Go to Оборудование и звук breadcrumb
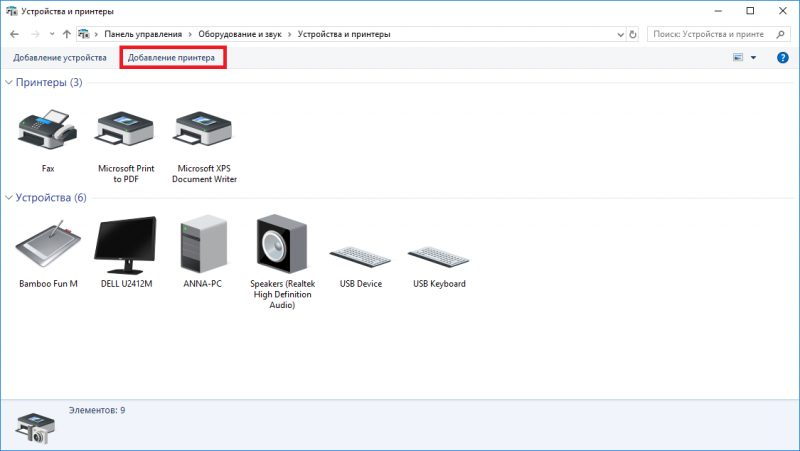 click(x=240, y=34)
